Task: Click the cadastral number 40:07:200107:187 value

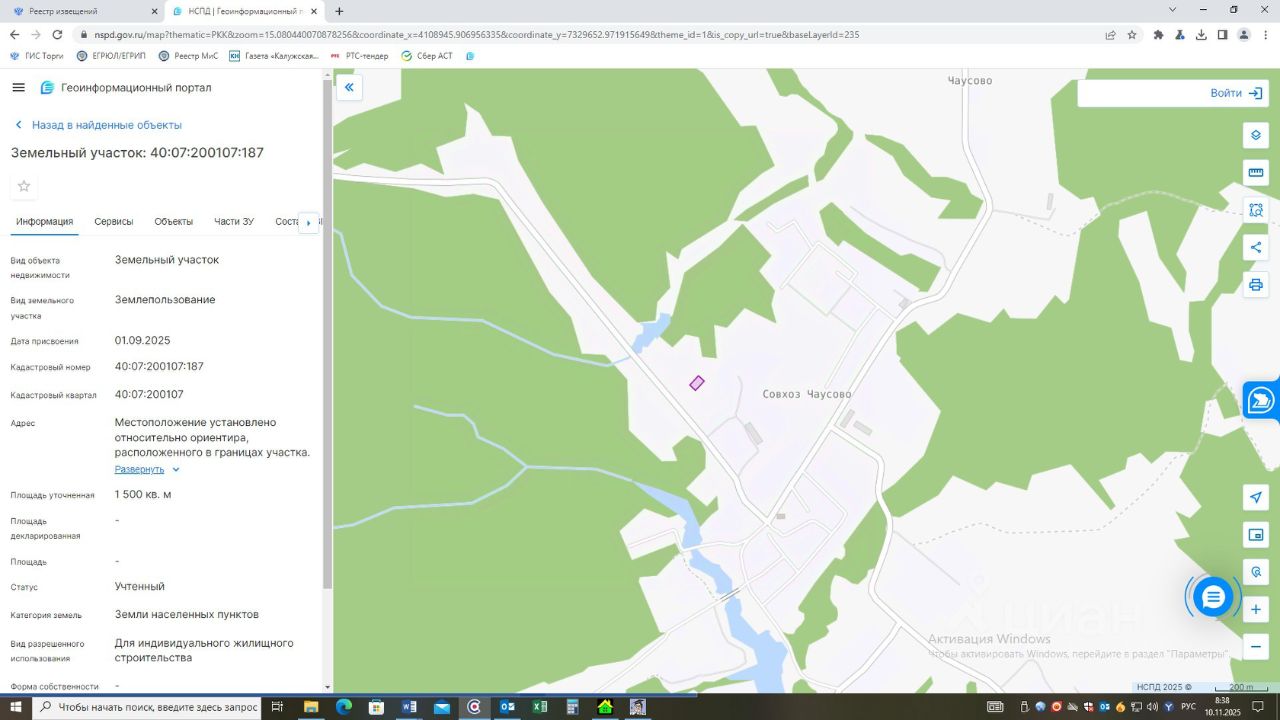Action: pos(159,367)
